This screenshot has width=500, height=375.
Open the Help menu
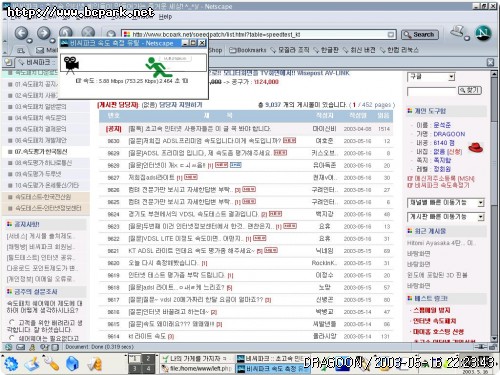(165, 16)
